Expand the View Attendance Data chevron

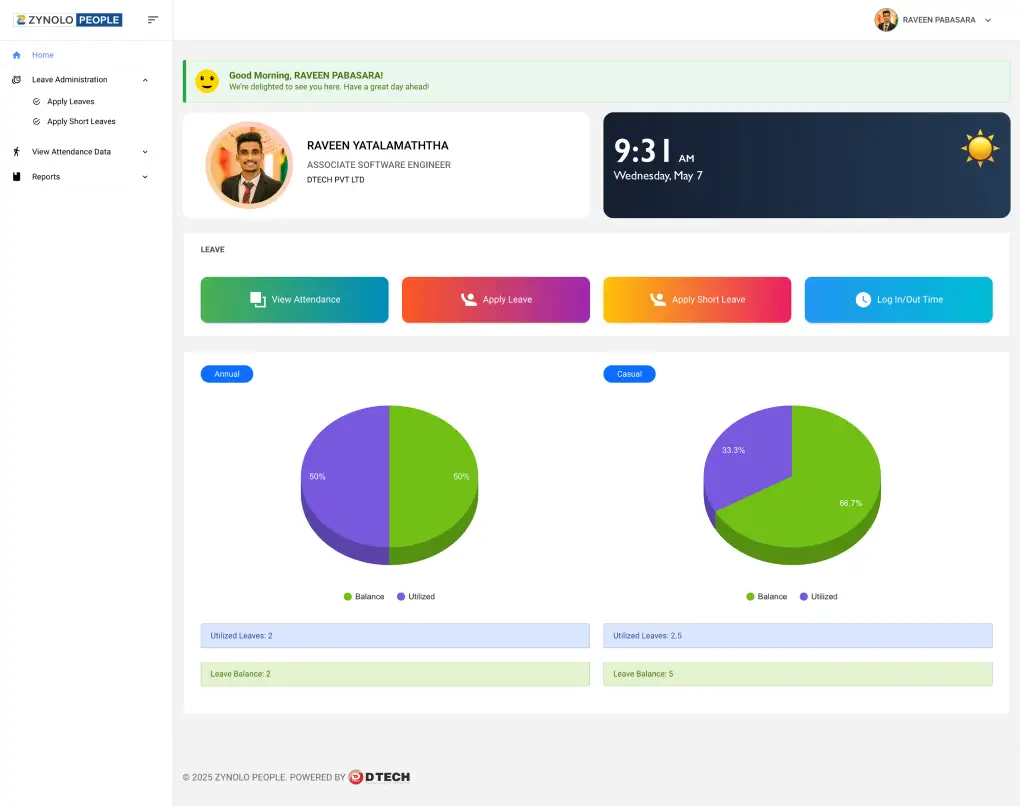145,152
